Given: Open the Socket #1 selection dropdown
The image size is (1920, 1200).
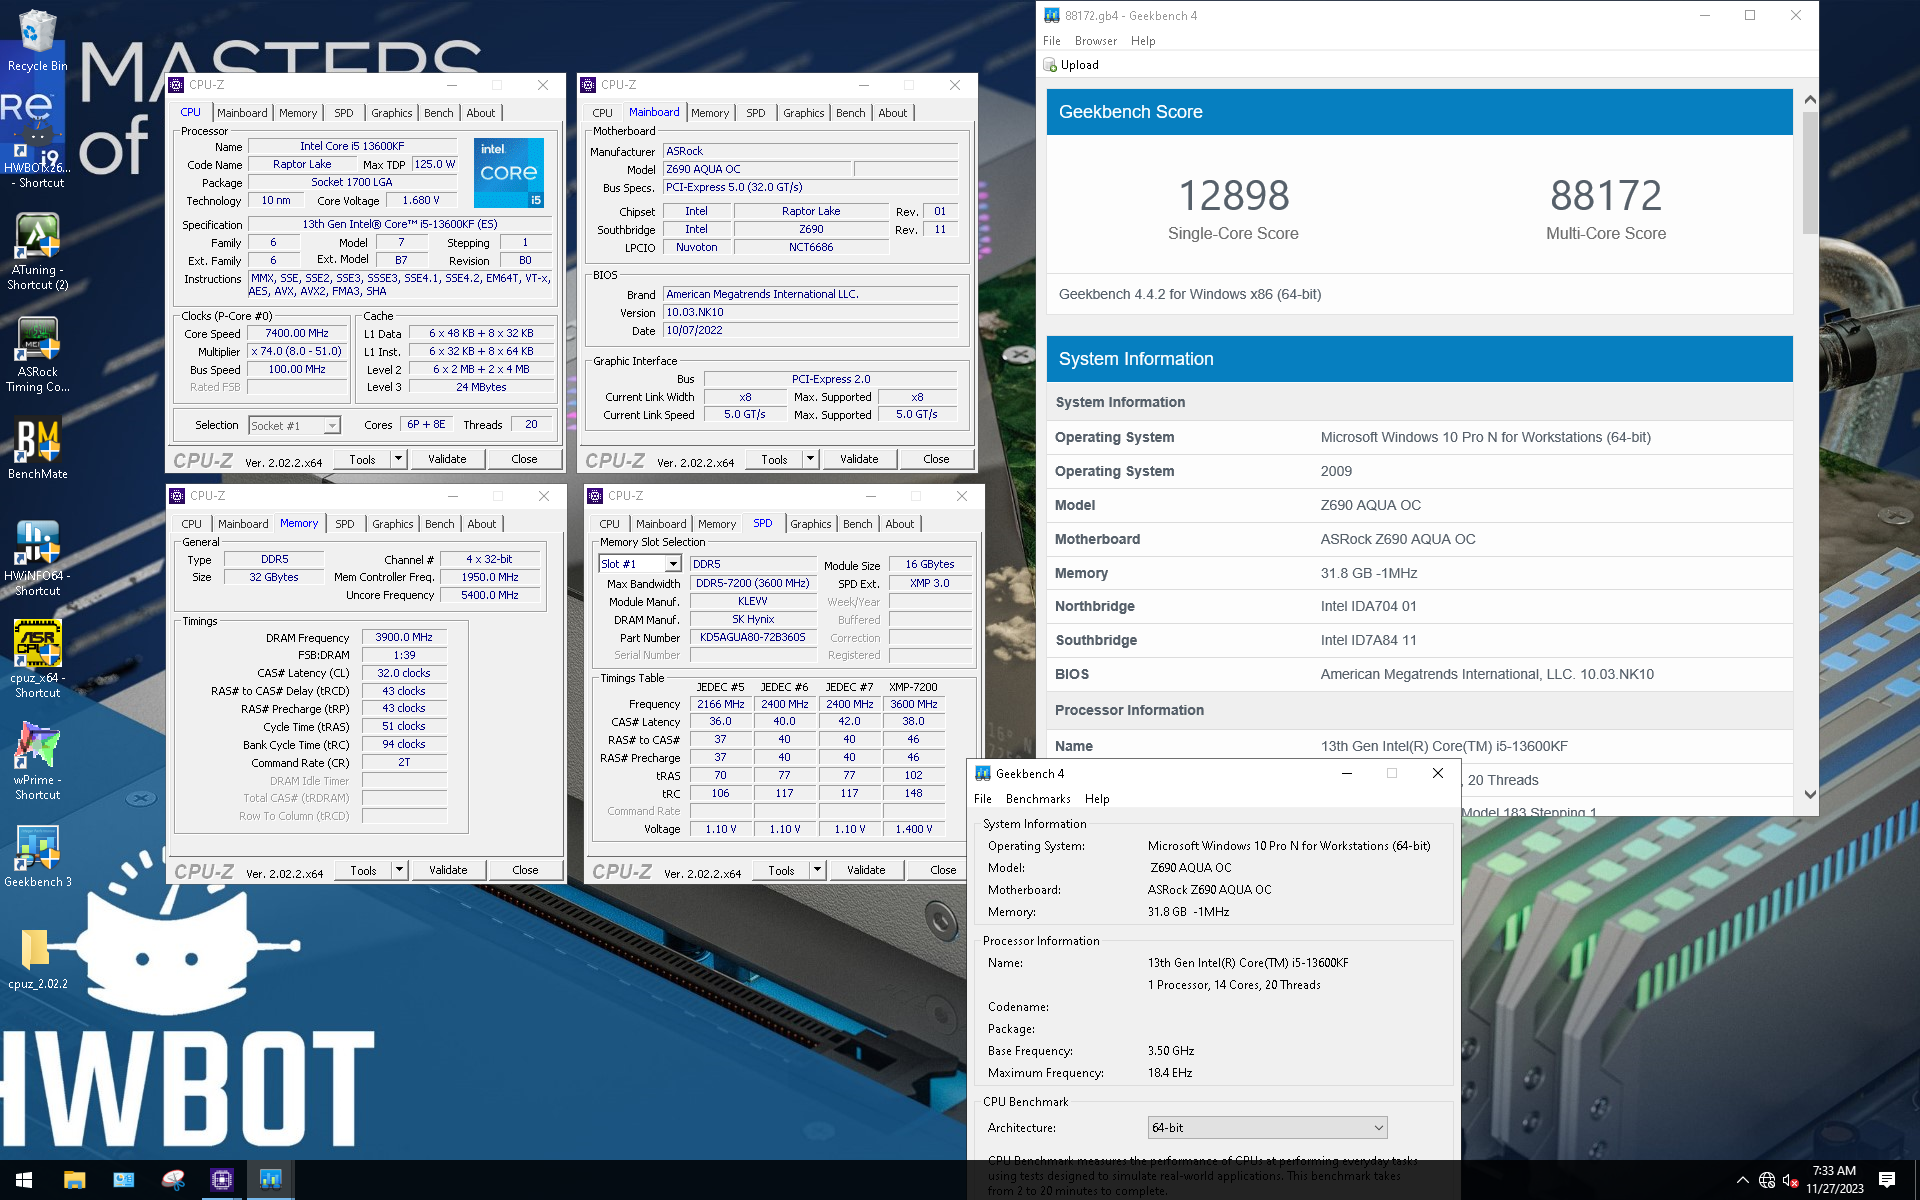Looking at the screenshot, I should pos(295,425).
